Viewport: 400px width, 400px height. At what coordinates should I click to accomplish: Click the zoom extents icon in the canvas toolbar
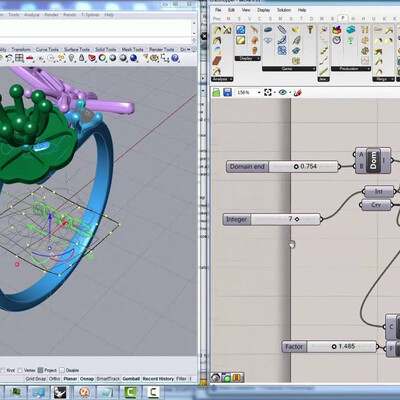pos(268,92)
